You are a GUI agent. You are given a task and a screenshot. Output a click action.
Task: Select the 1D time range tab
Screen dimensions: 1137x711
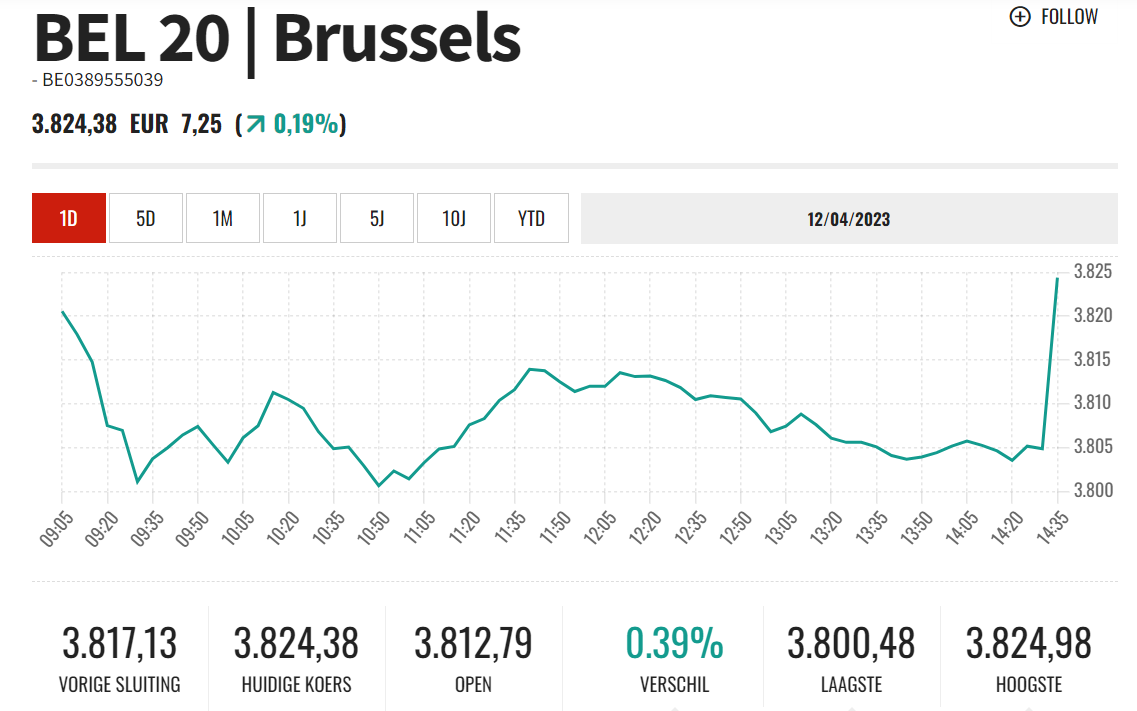click(69, 218)
